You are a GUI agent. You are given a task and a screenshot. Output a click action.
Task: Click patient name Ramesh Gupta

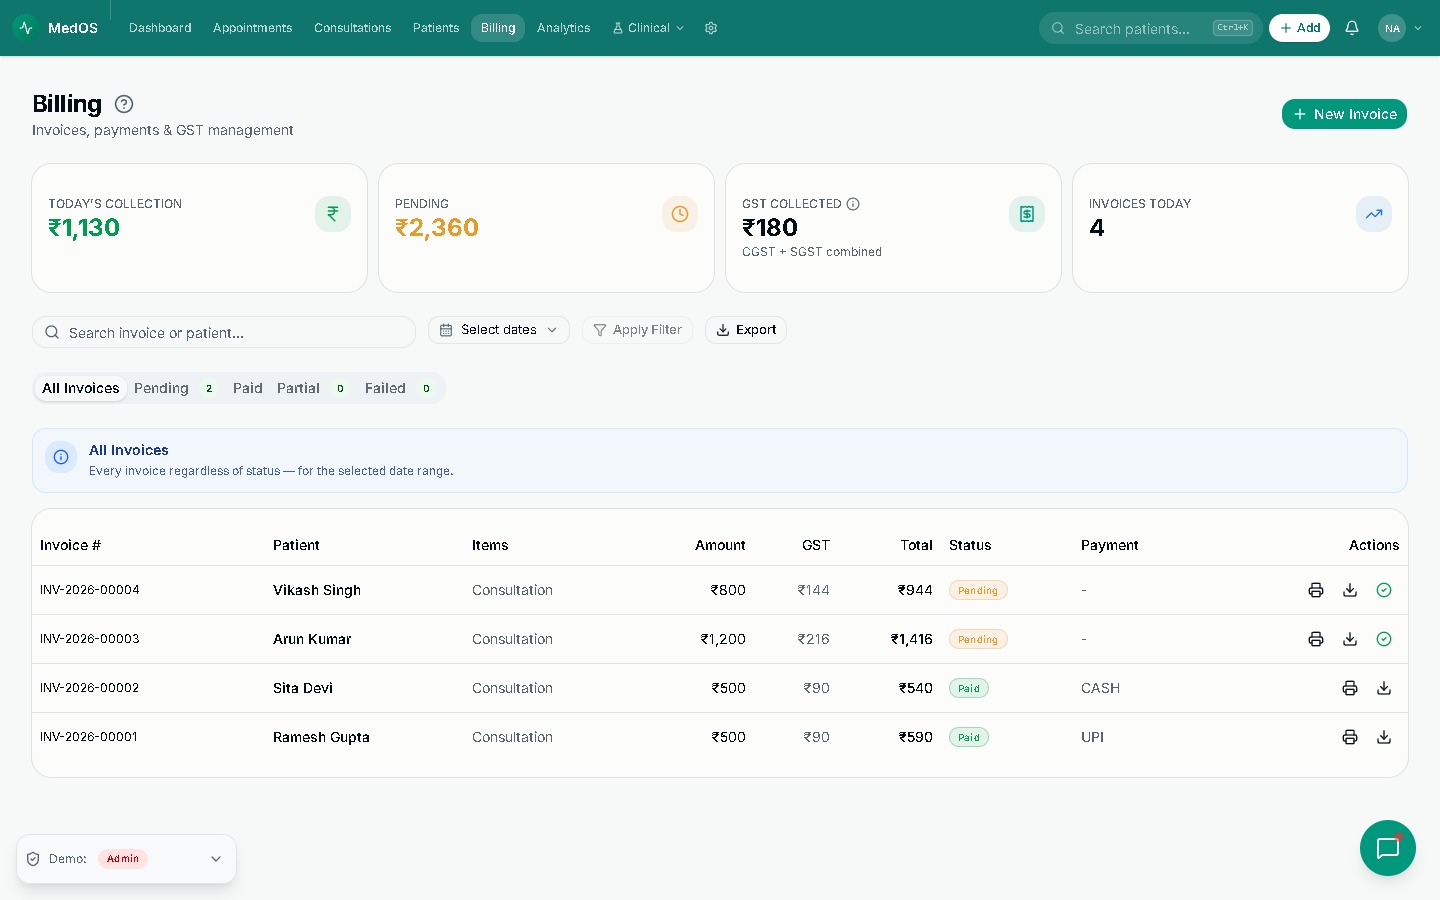(x=321, y=737)
